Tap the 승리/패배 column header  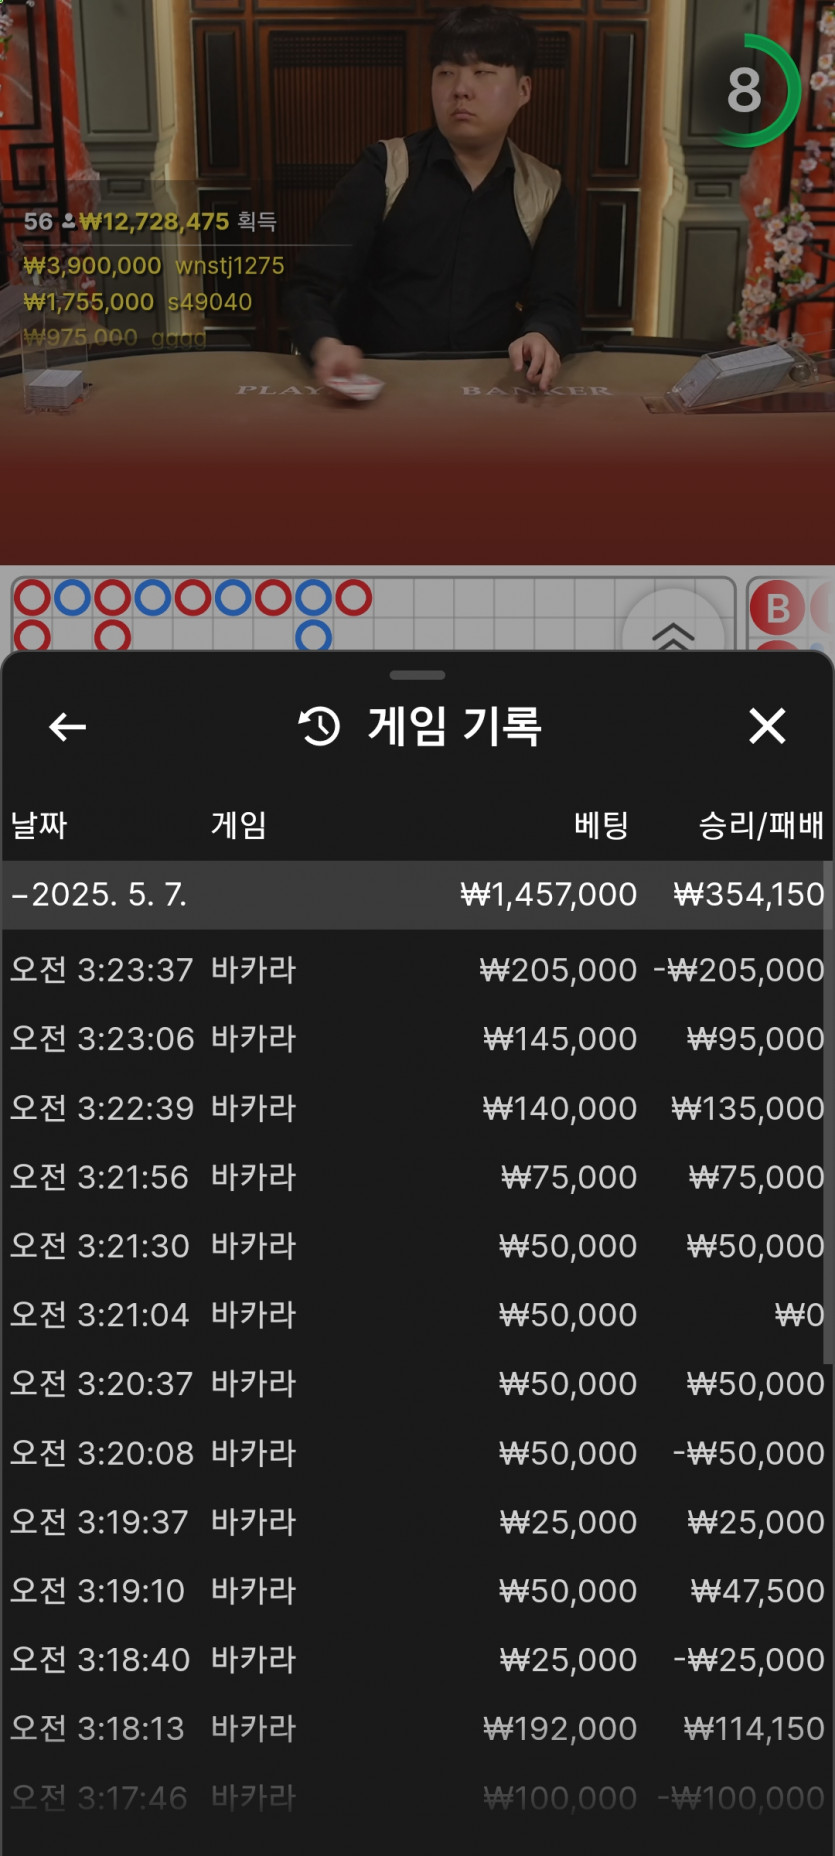coord(761,825)
